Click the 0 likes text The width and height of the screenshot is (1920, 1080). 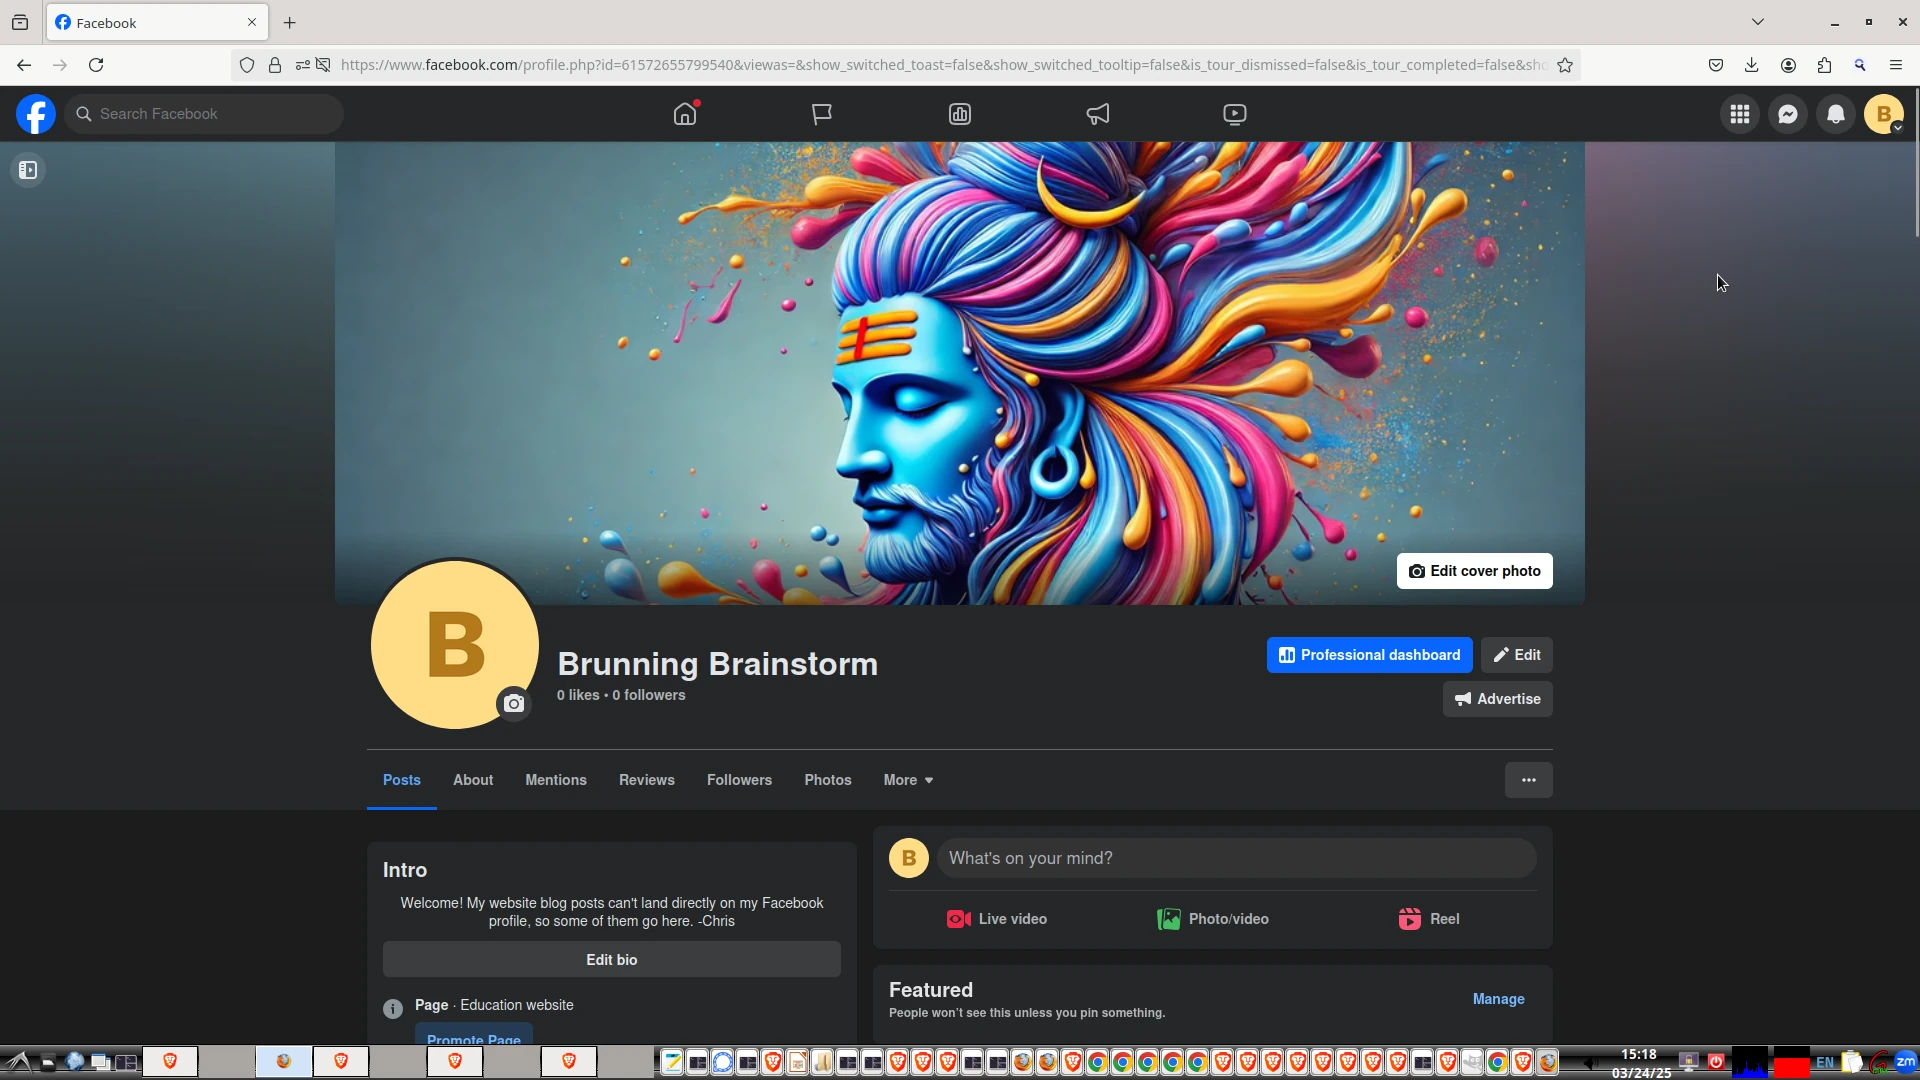pyautogui.click(x=578, y=695)
